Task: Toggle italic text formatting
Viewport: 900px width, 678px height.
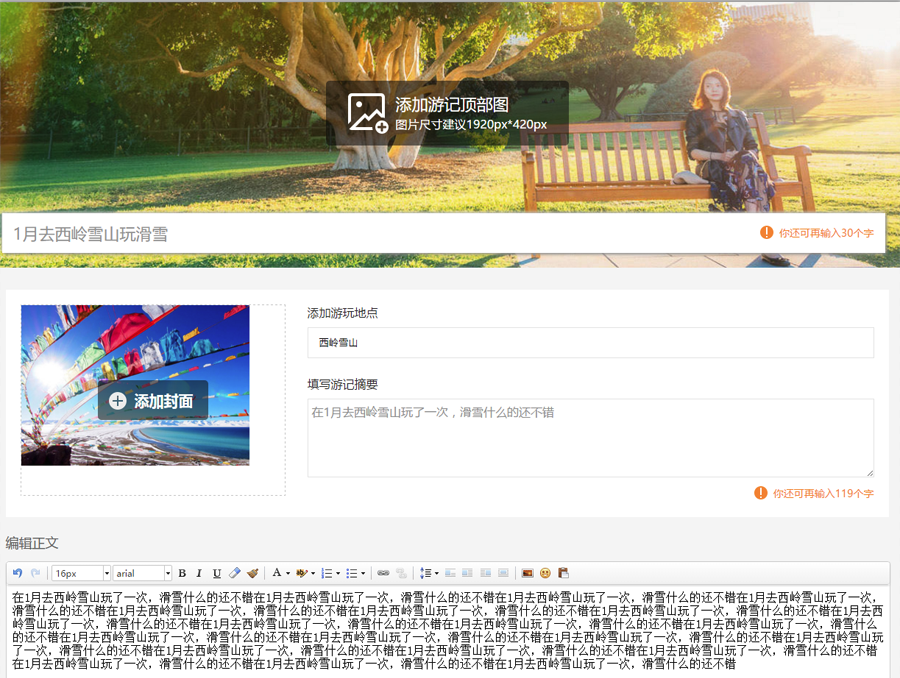Action: (199, 573)
